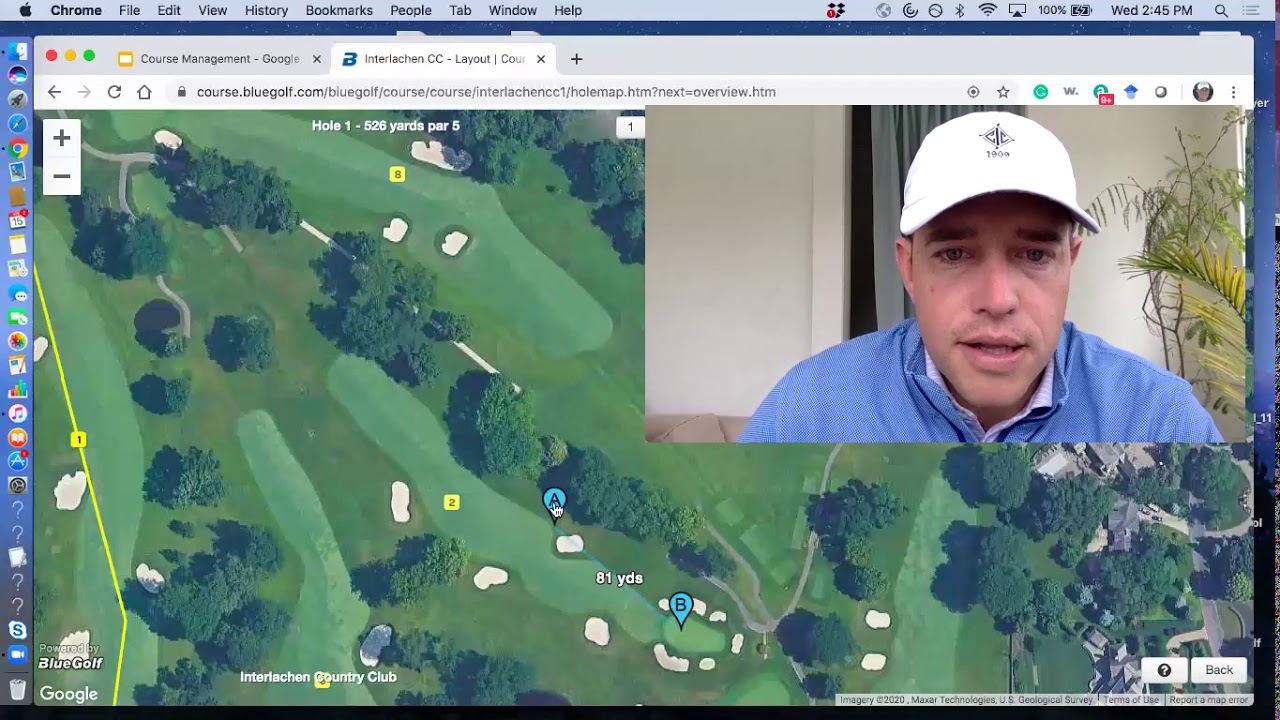Click yellow hole 8 marker
The height and width of the screenshot is (720, 1280).
[x=397, y=174]
